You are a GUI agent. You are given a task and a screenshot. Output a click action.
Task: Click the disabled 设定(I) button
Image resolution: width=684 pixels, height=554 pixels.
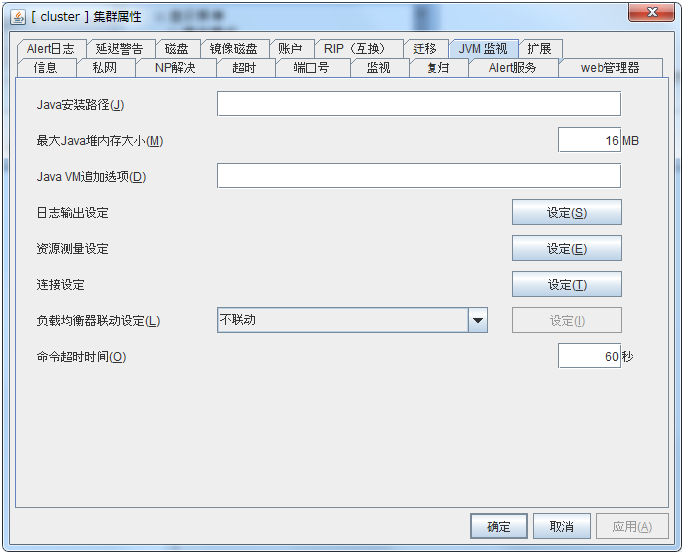click(x=567, y=321)
